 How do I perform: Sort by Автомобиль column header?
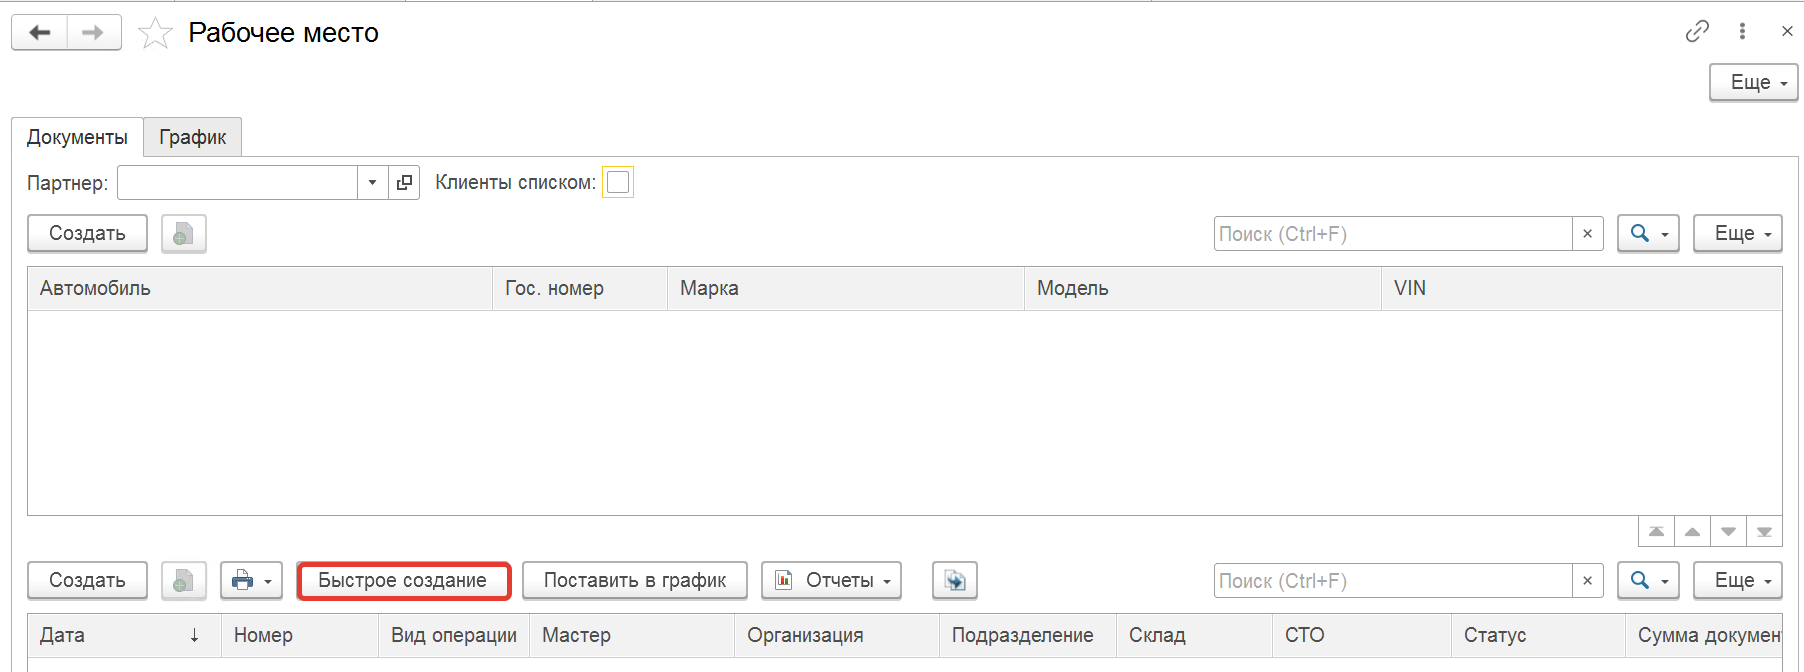click(x=260, y=288)
